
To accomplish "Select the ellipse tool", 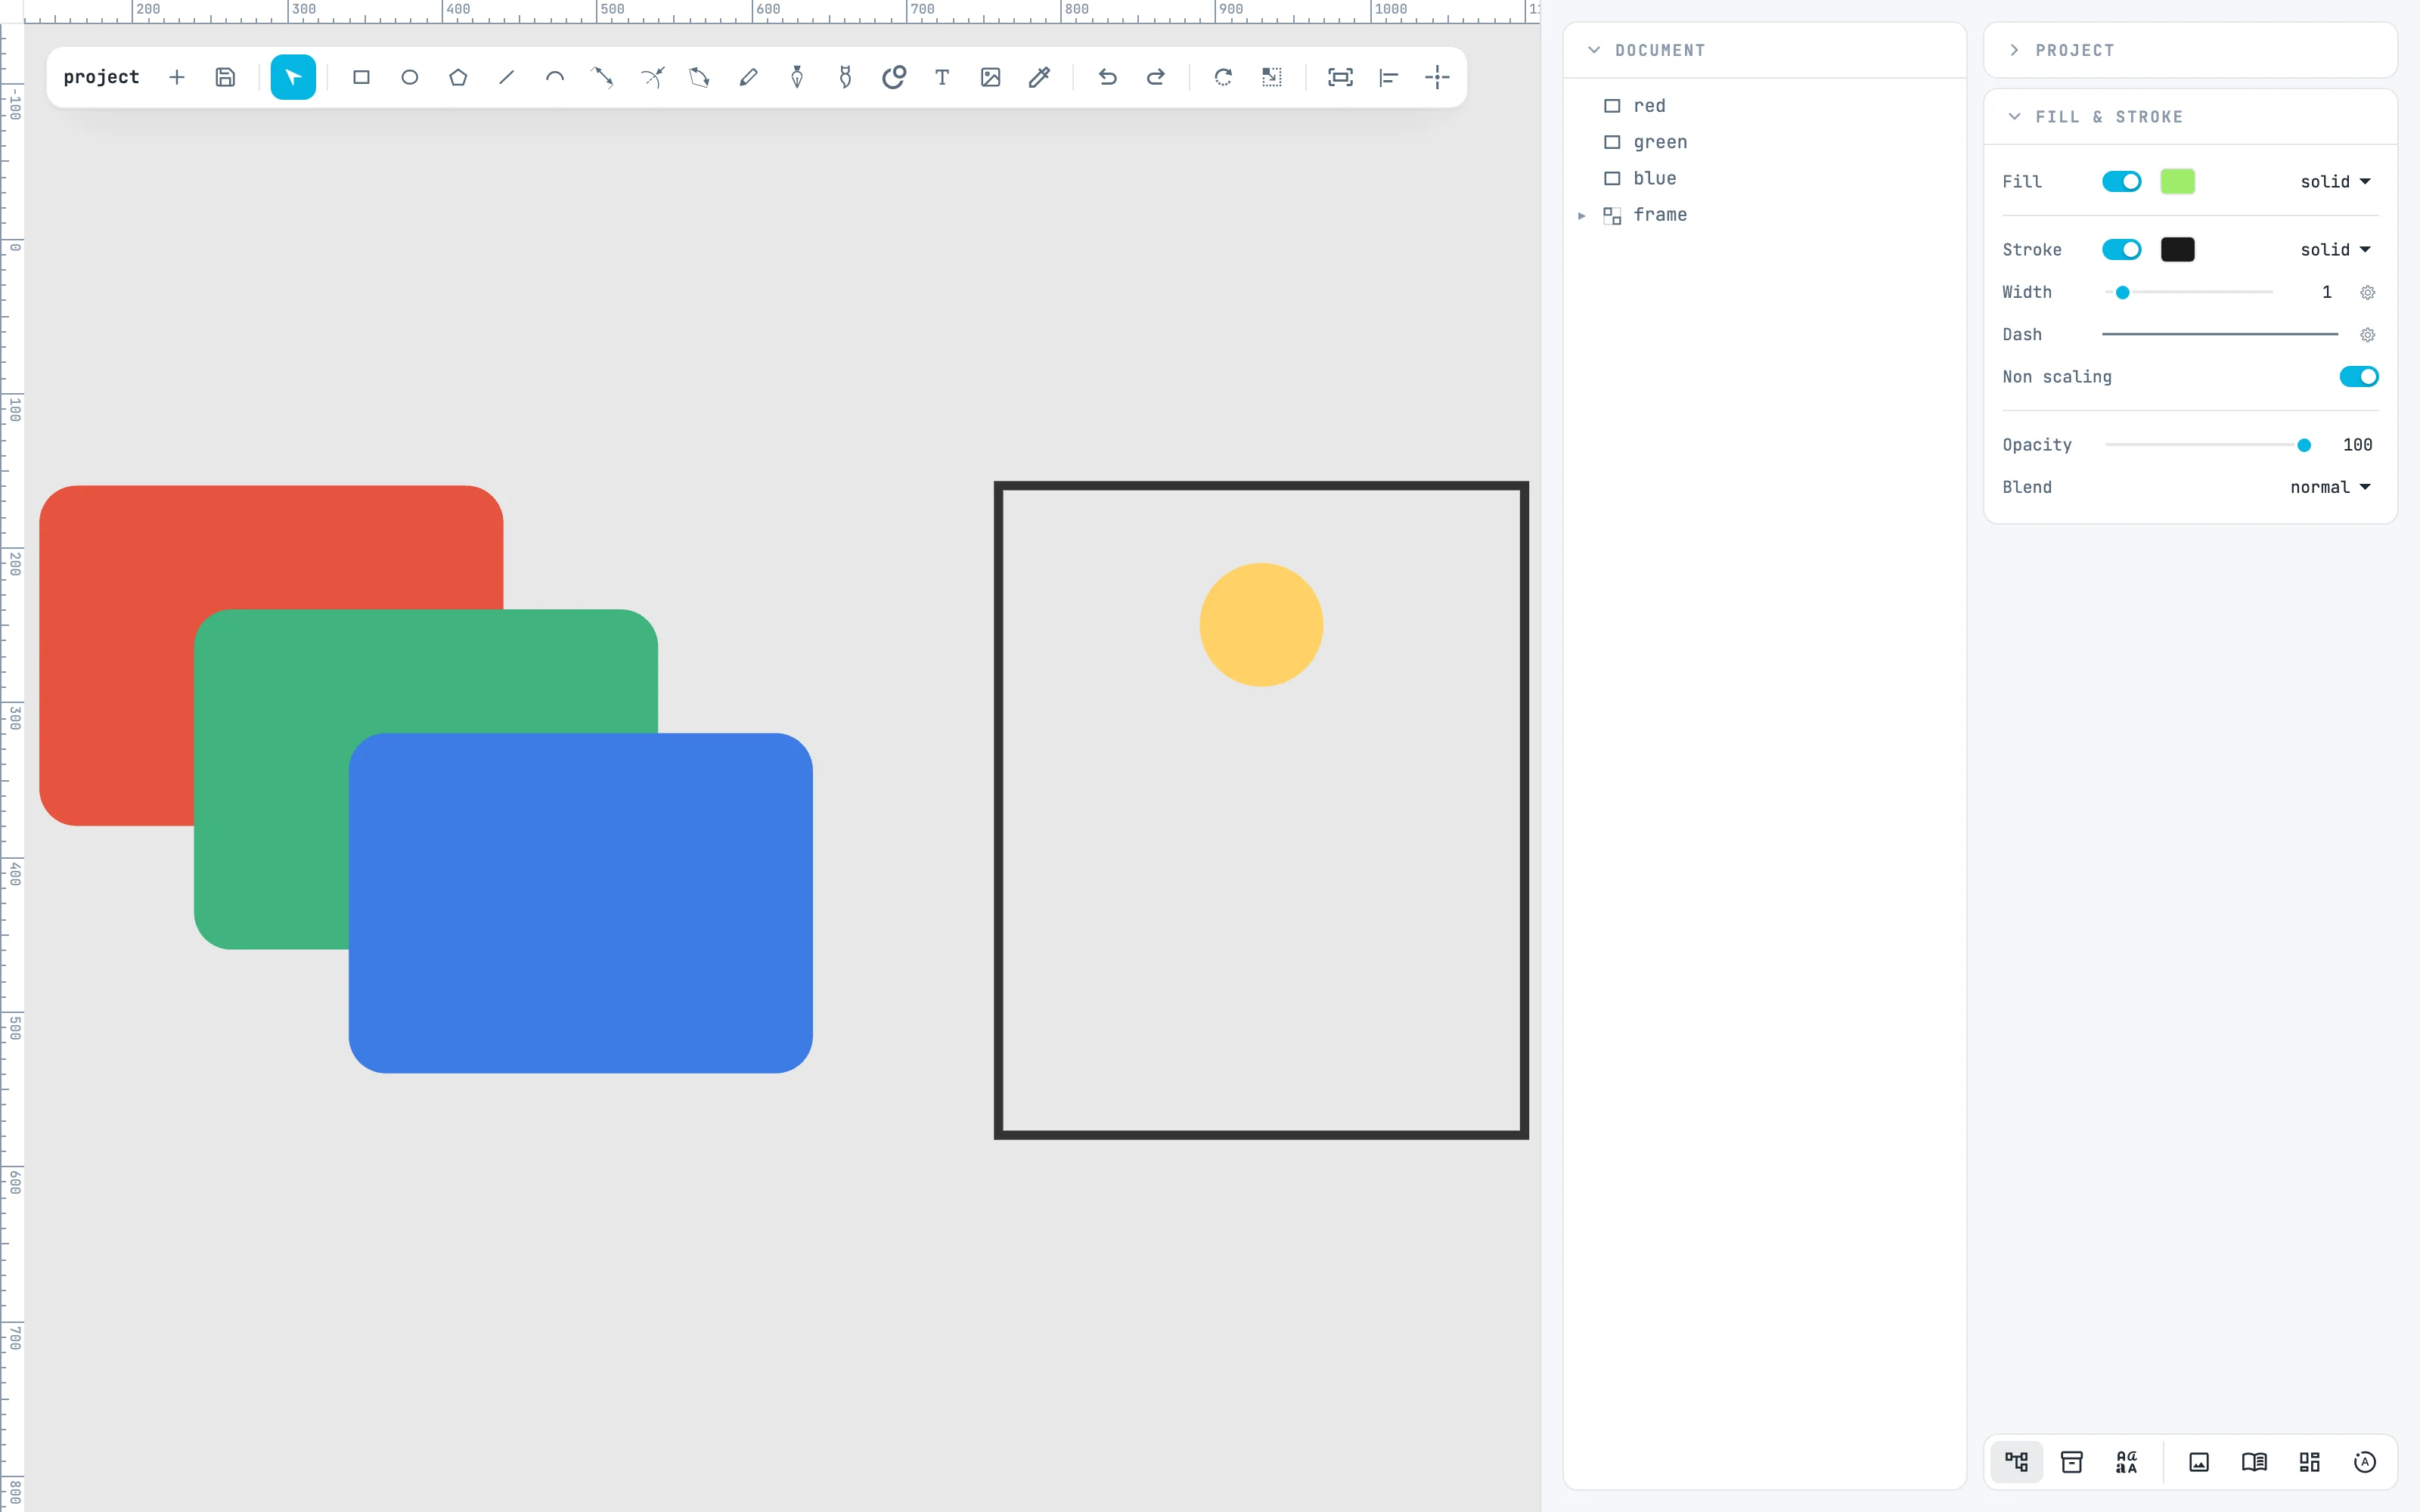I will [410, 77].
